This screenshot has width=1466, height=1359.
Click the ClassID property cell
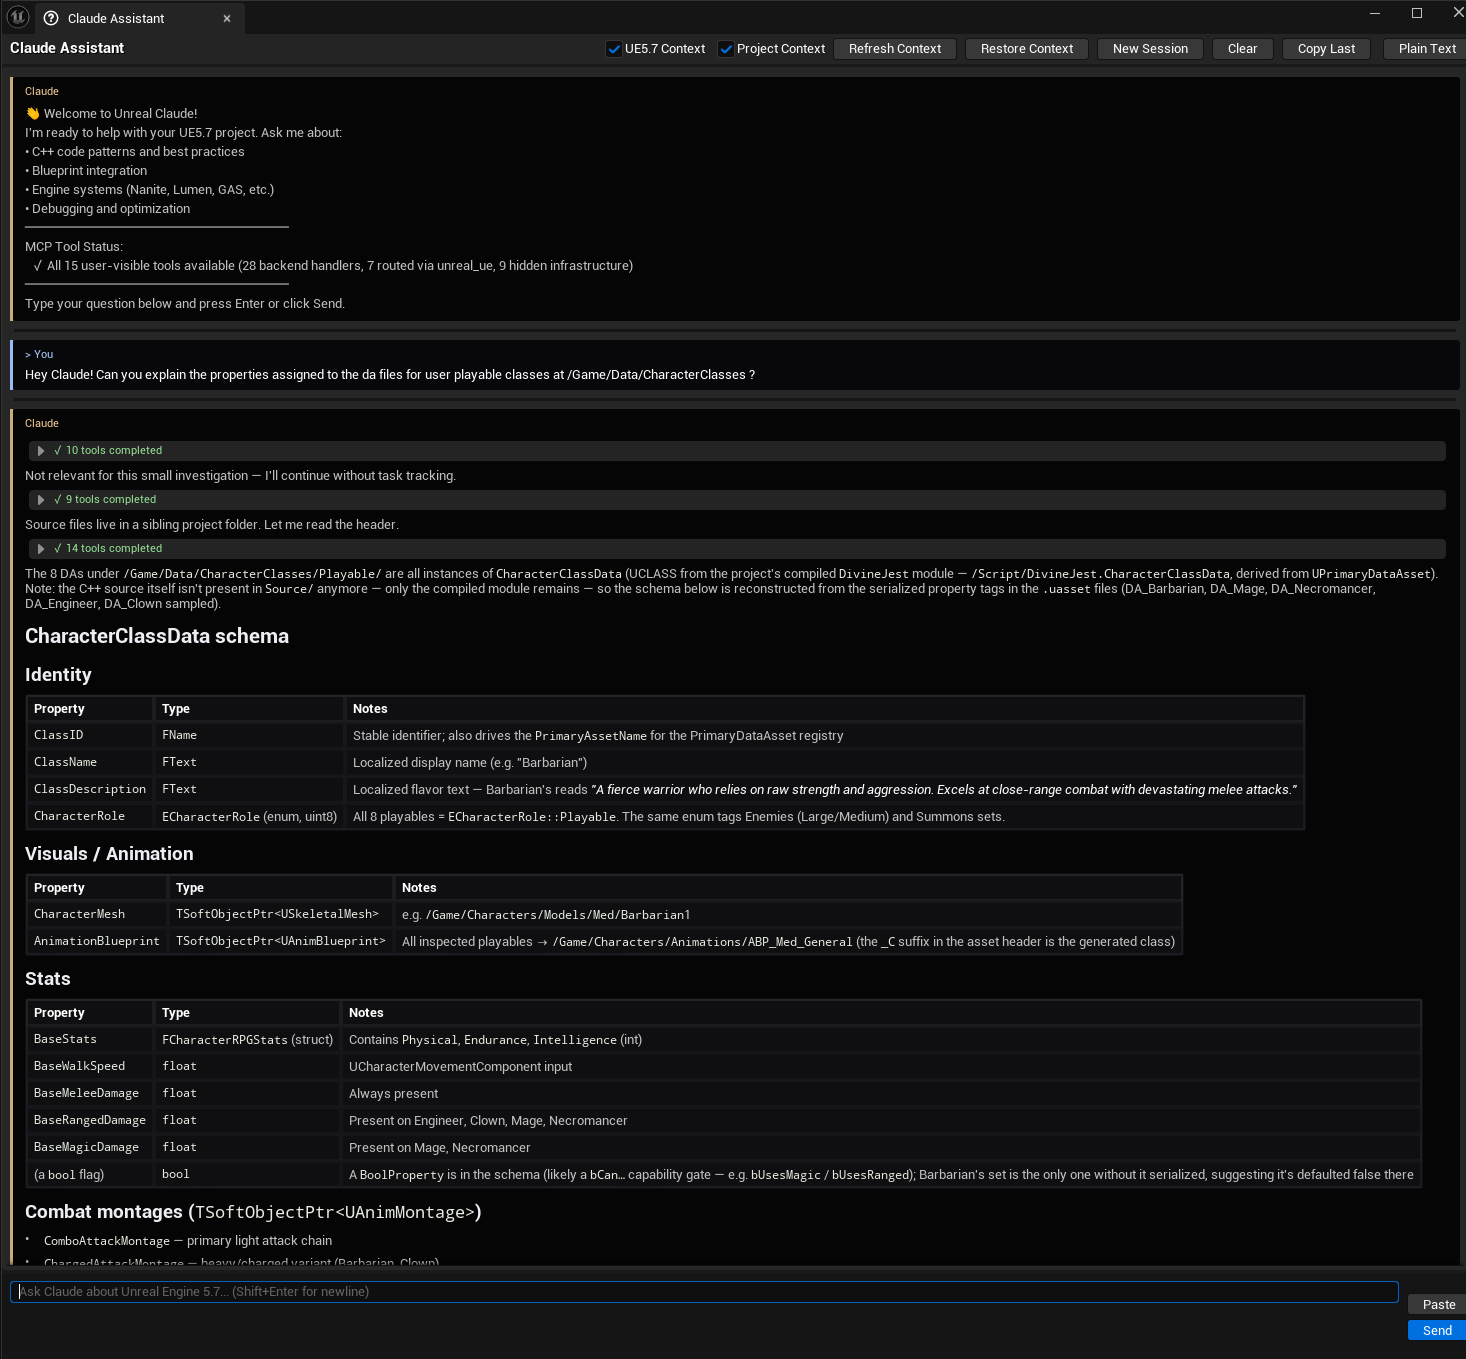(90, 736)
